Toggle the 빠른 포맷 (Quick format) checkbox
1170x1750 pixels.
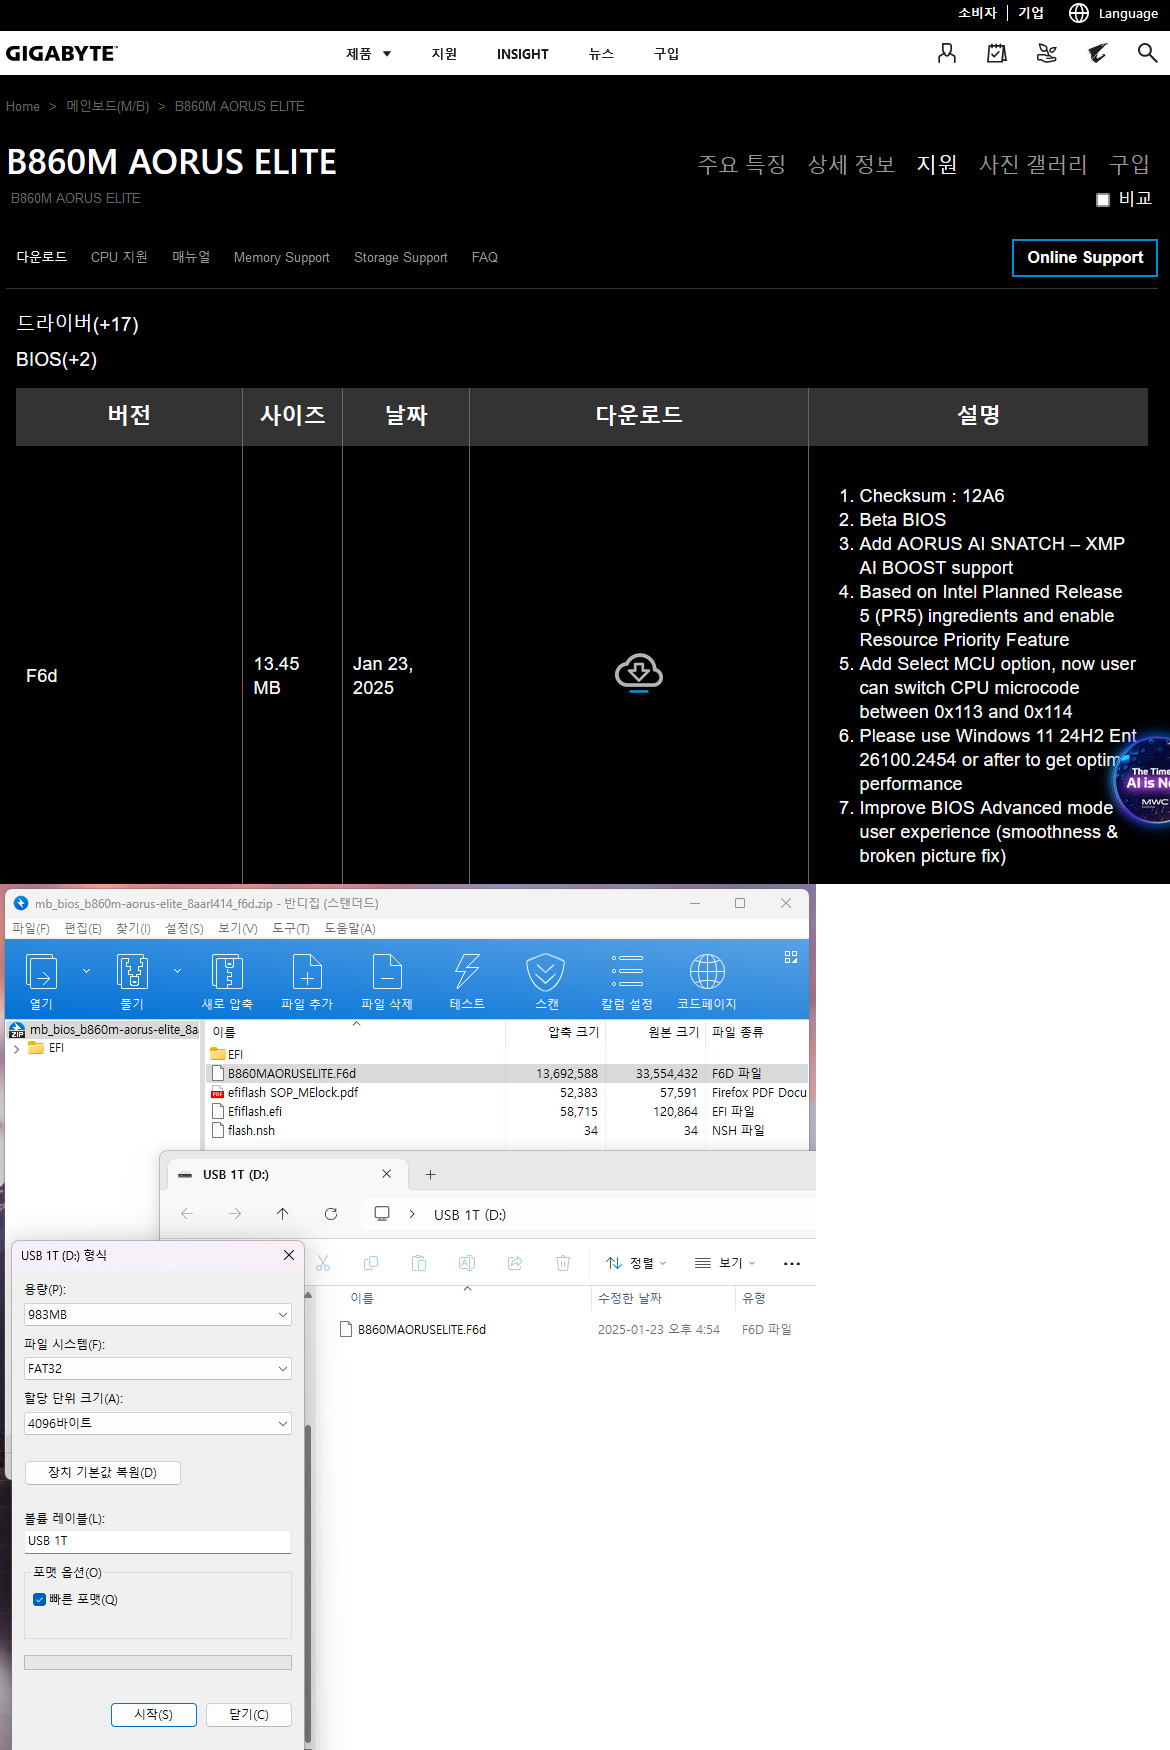(x=40, y=1600)
